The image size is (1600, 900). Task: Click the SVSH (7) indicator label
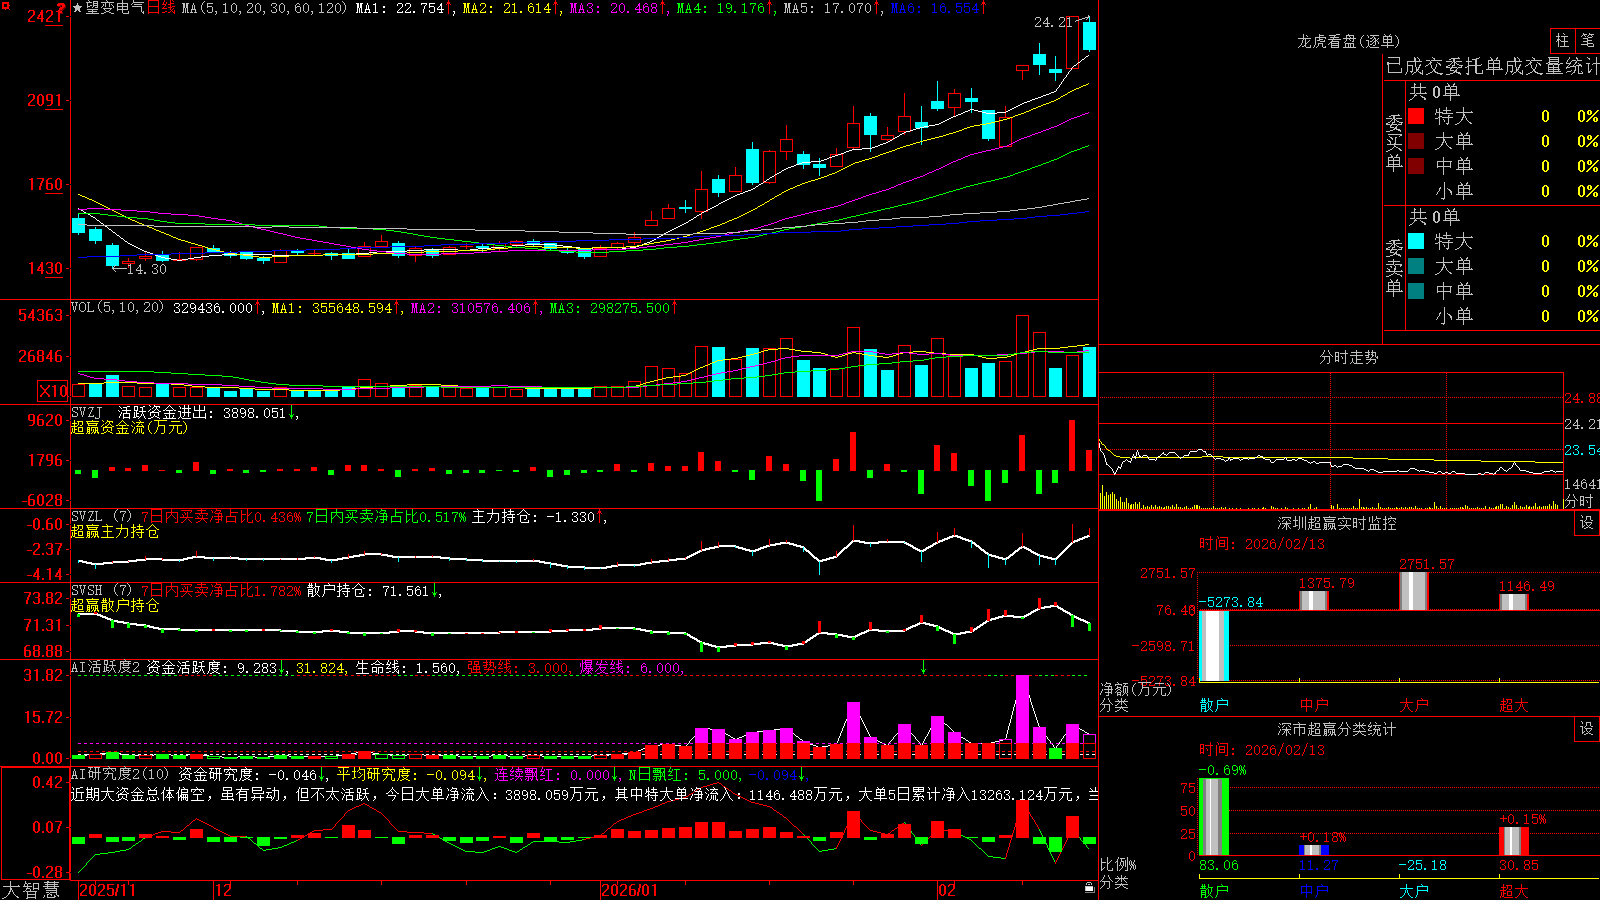tap(101, 591)
